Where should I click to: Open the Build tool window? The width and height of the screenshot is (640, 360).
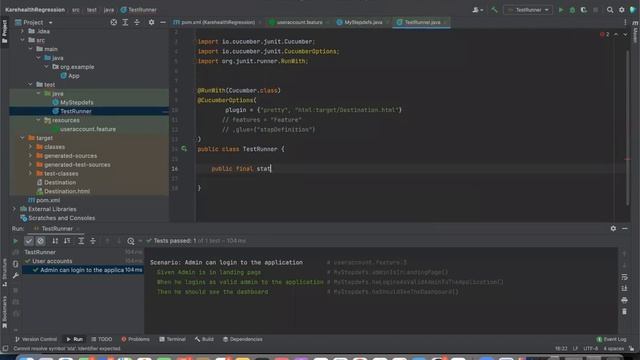coord(204,339)
